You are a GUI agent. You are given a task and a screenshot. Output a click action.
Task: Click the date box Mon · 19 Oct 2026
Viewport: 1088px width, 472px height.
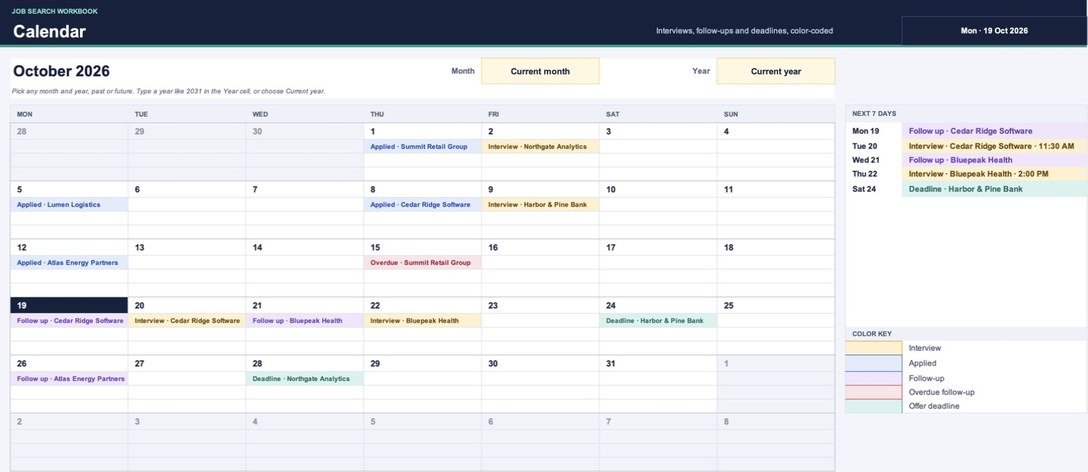click(994, 31)
